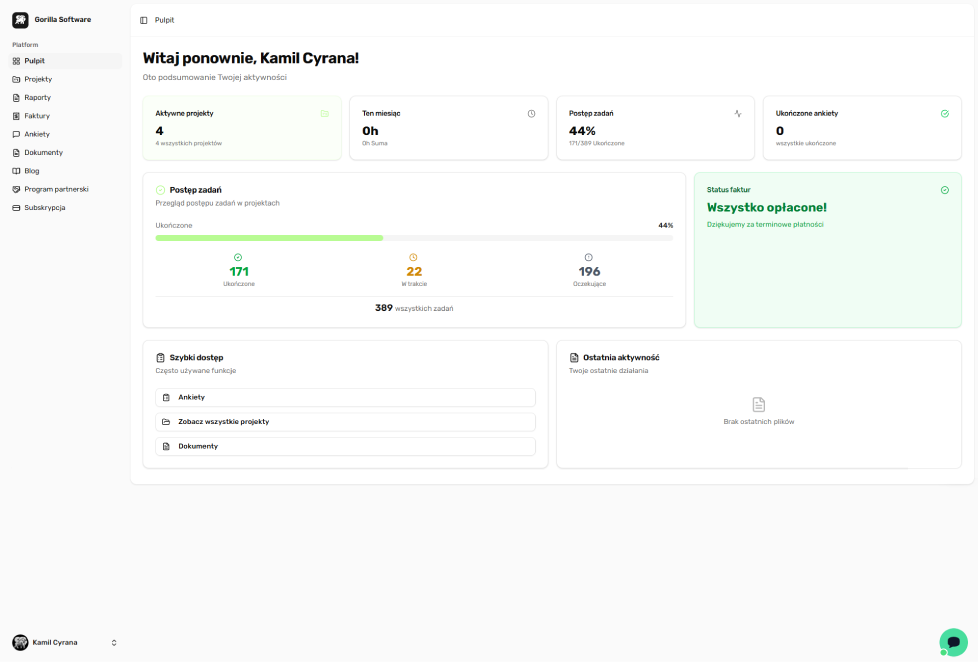The image size is (978, 662).
Task: Click the green checkmark above 171 Ukończone
Action: [238, 257]
